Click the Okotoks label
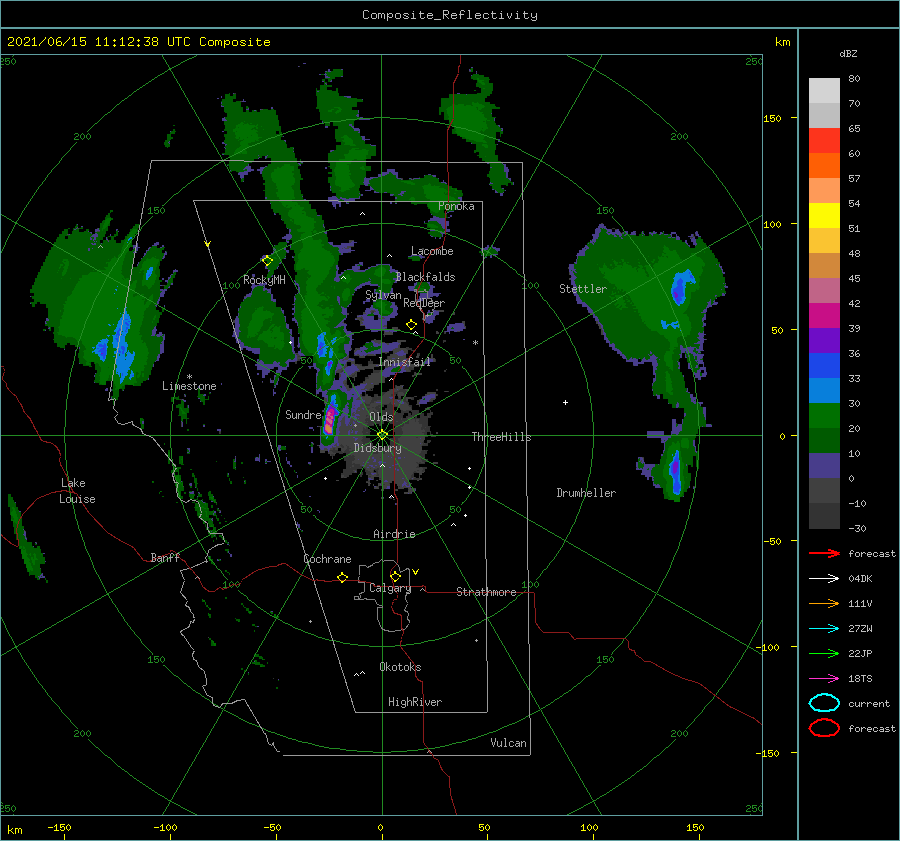 pos(400,667)
